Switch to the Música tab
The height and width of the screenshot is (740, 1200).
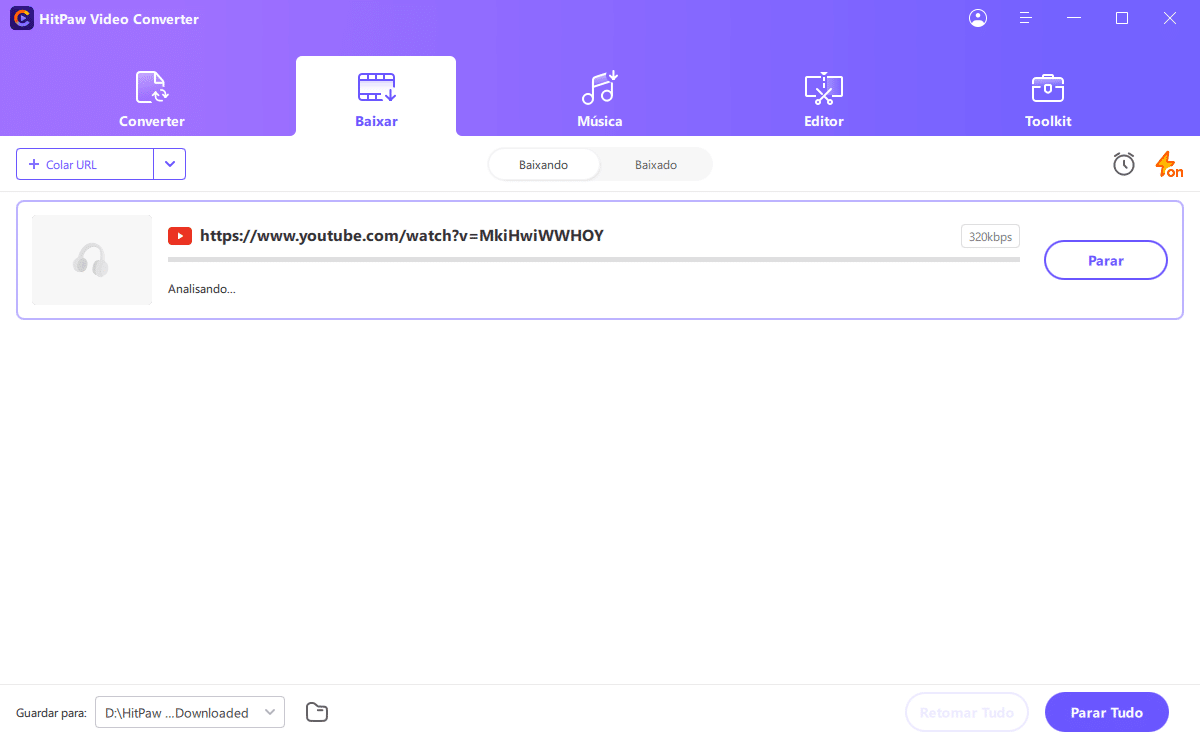(x=600, y=97)
